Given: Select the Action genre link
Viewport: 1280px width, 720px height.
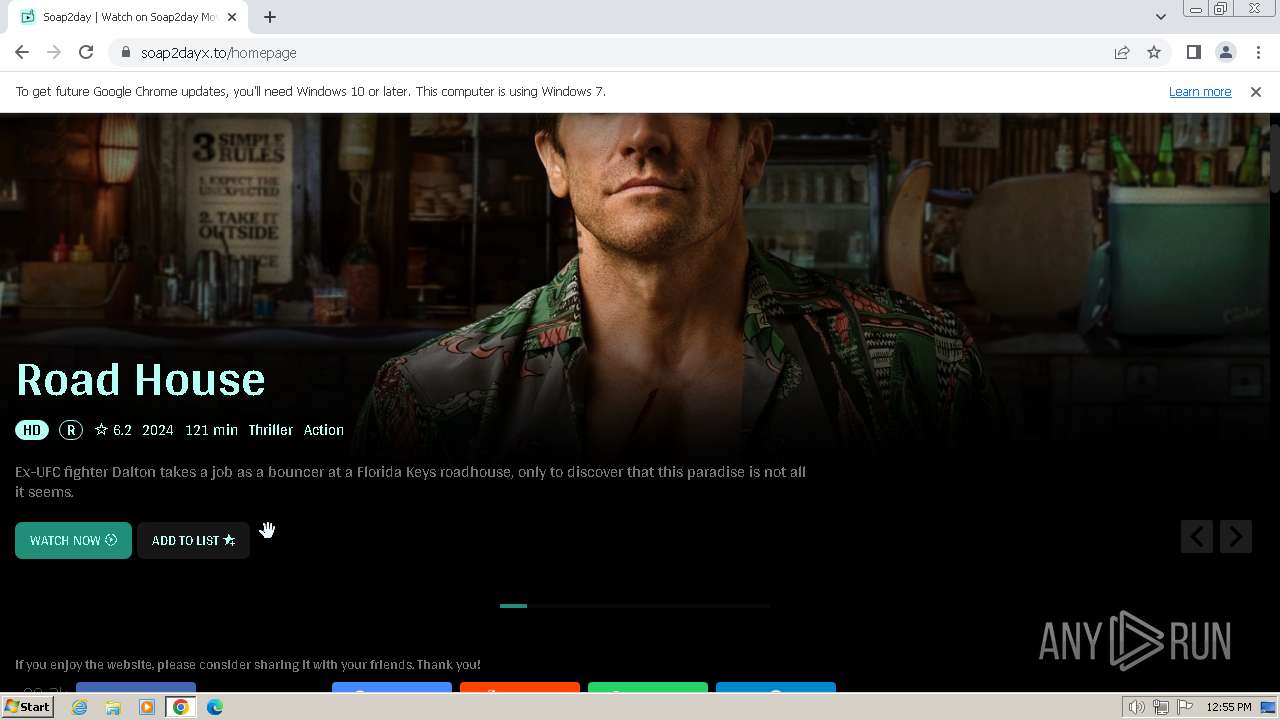Looking at the screenshot, I should 324,430.
